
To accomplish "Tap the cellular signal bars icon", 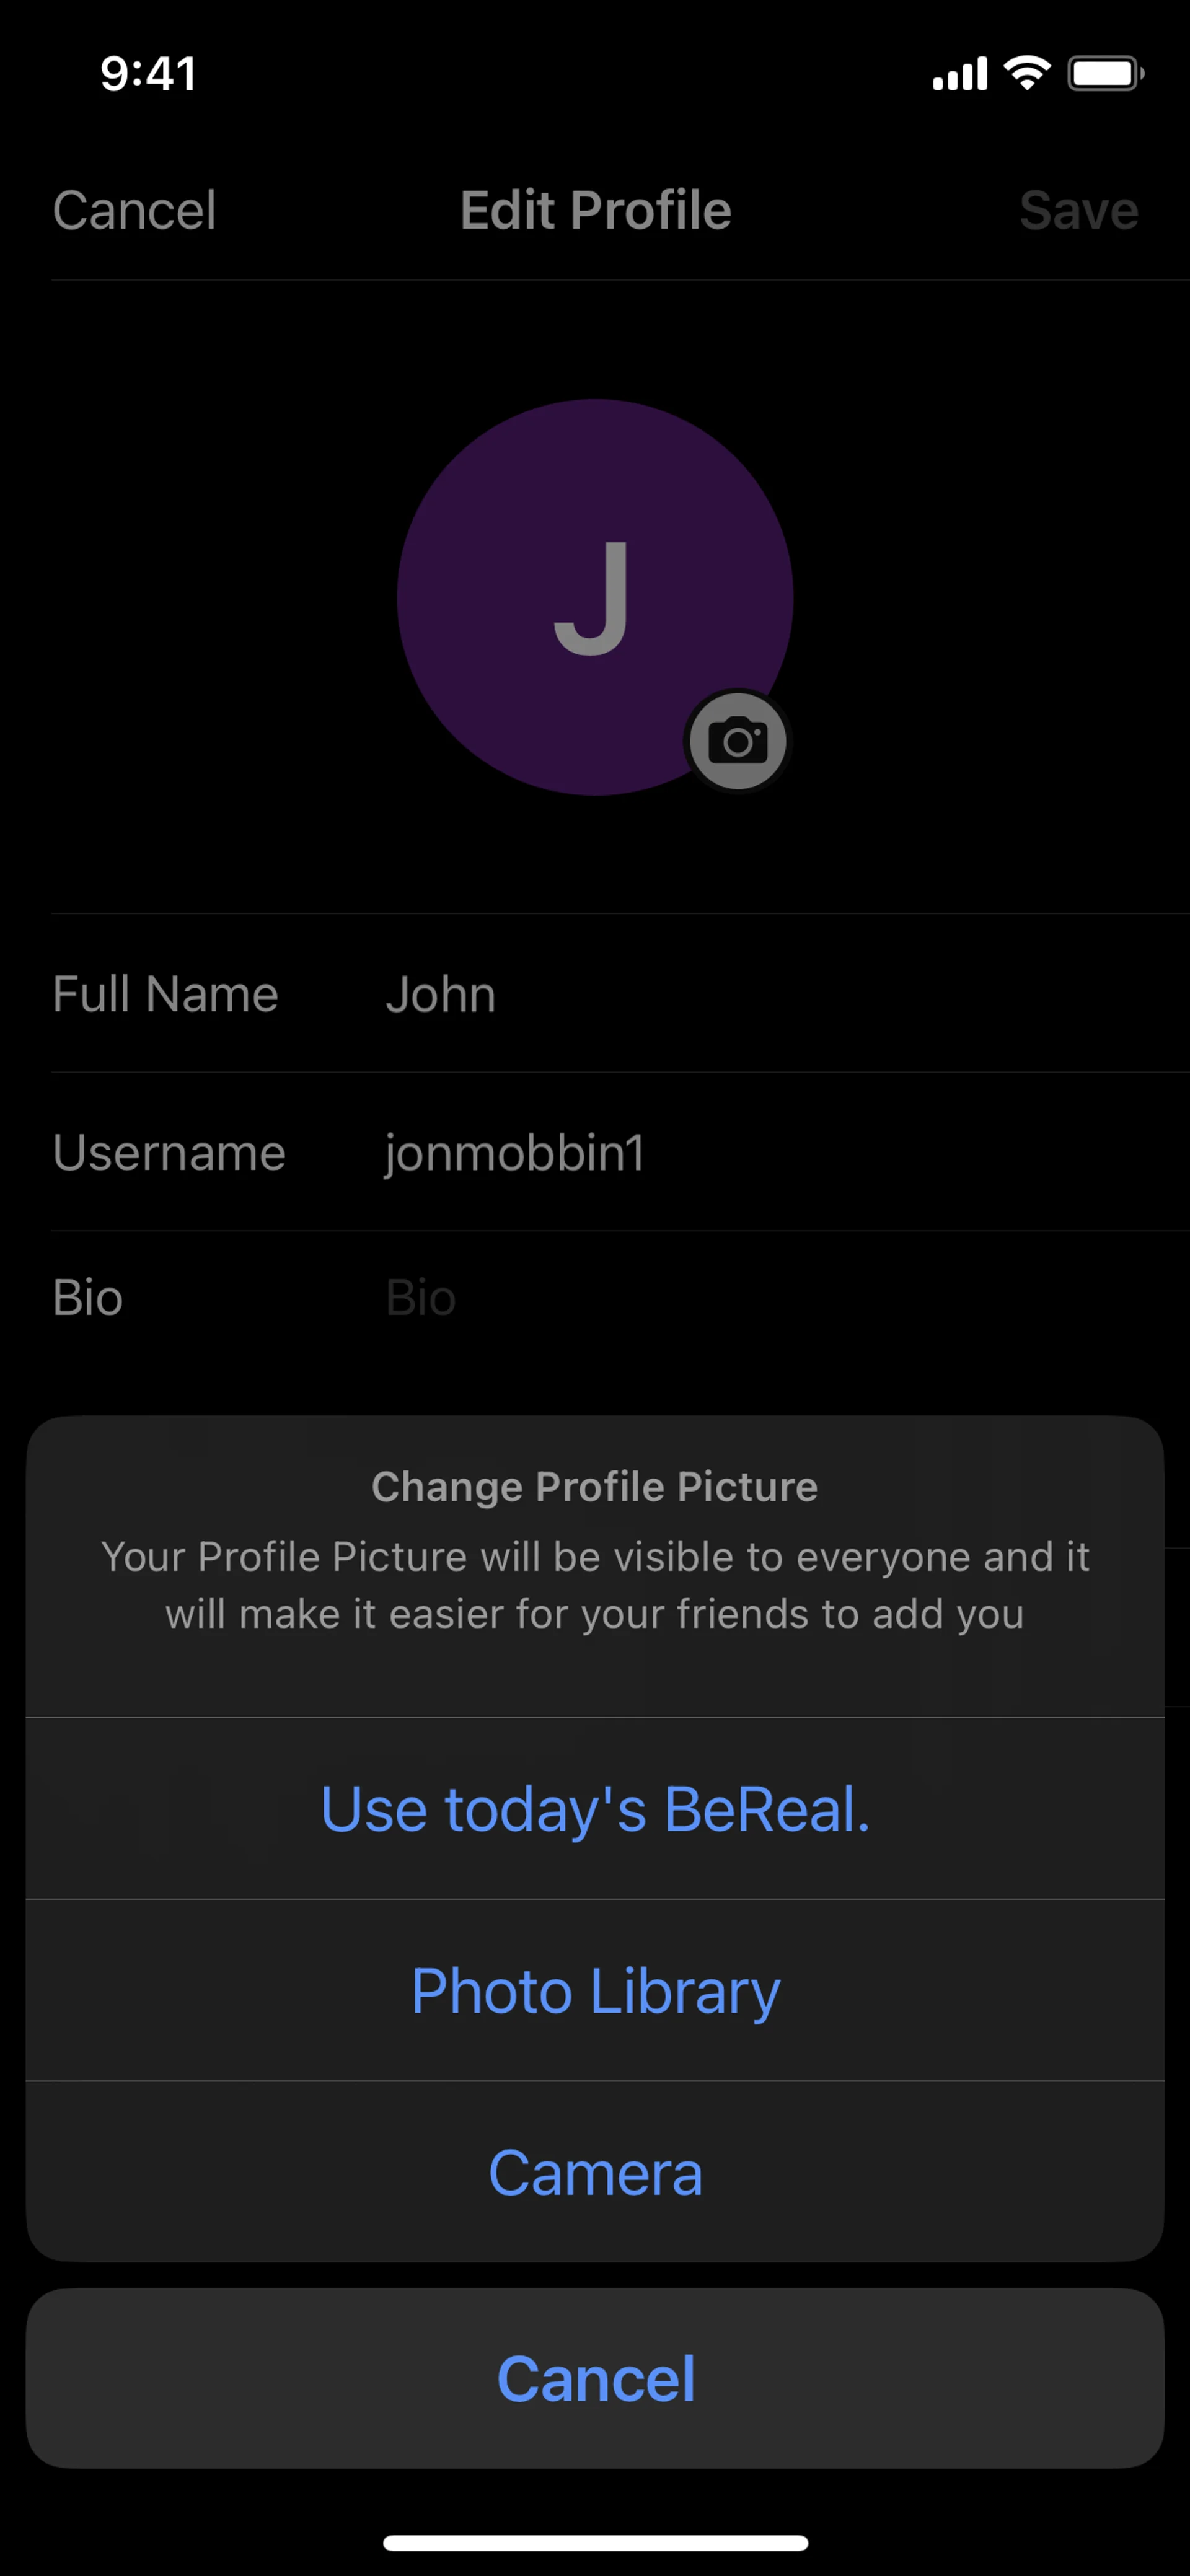I will (959, 74).
